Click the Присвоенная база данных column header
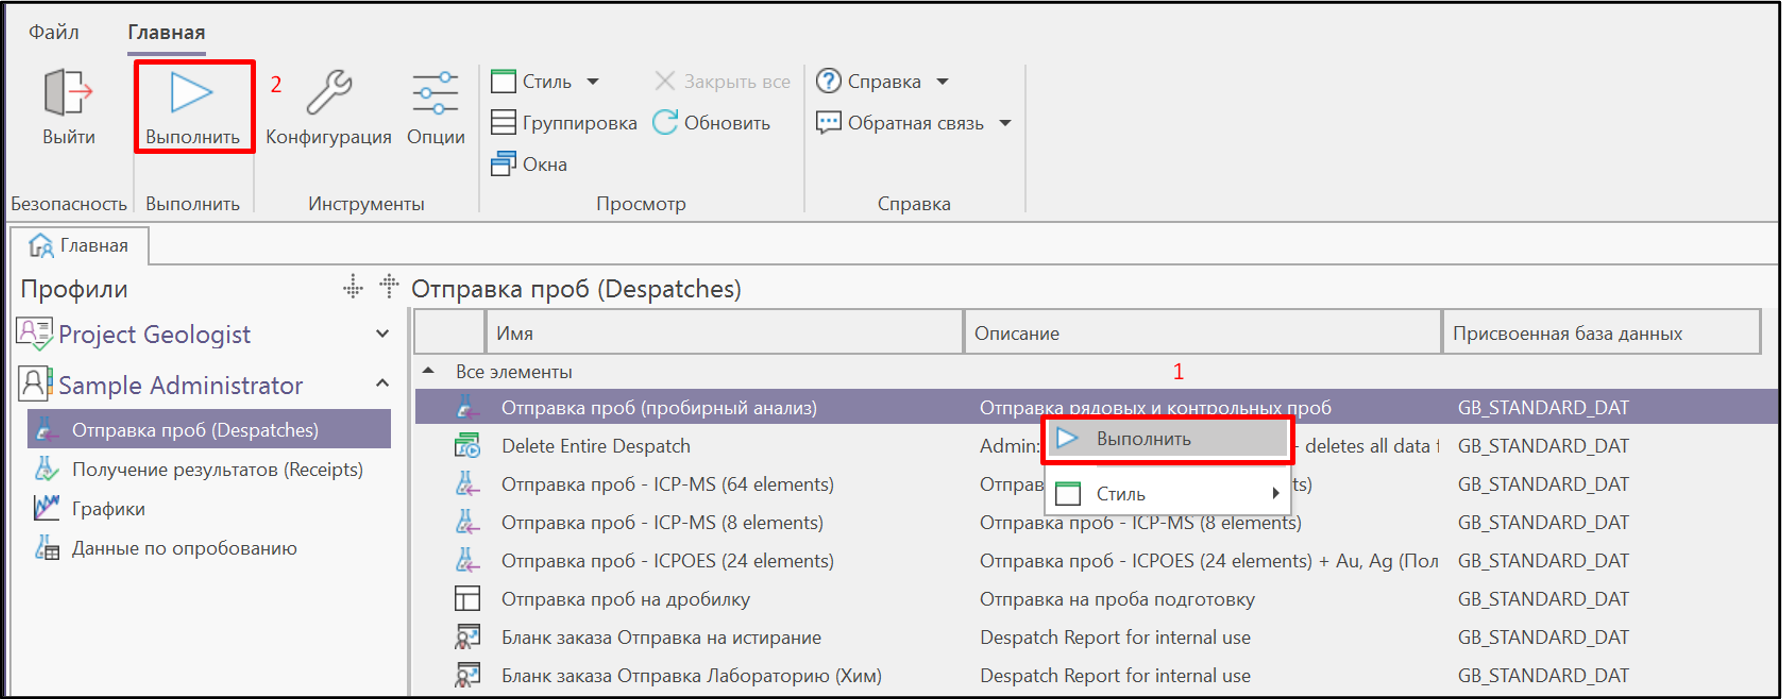The width and height of the screenshot is (1782, 699). click(1600, 333)
